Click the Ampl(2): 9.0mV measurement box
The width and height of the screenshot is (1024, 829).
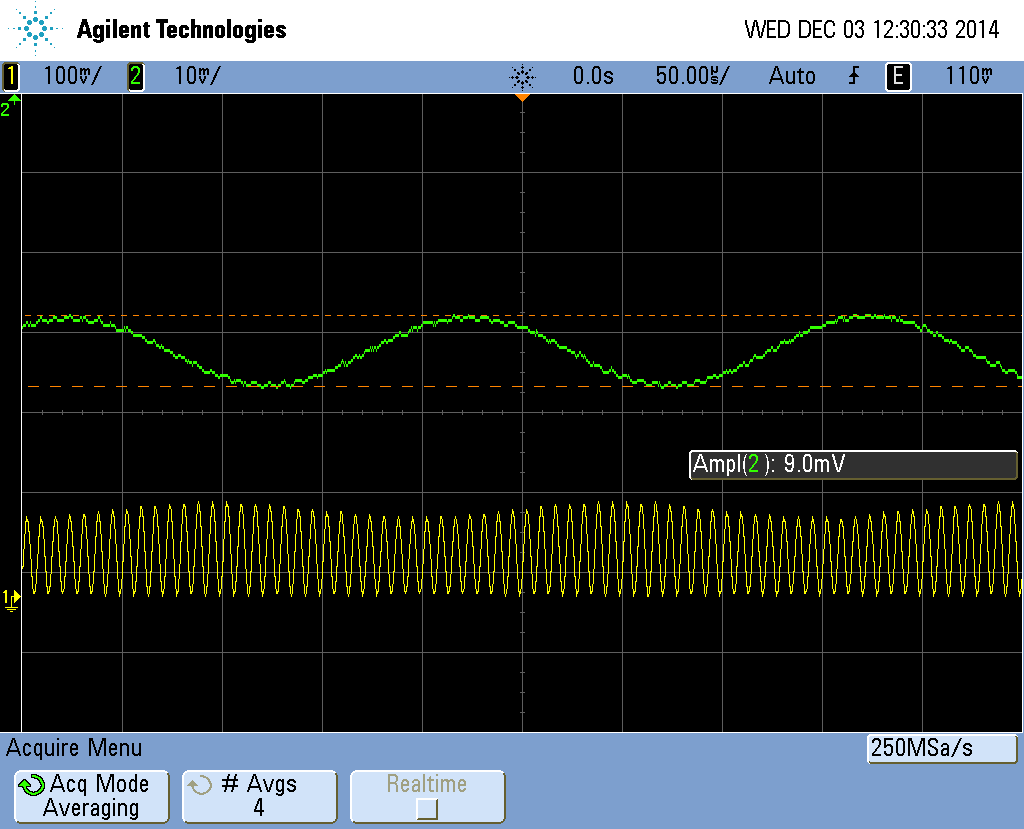click(852, 464)
